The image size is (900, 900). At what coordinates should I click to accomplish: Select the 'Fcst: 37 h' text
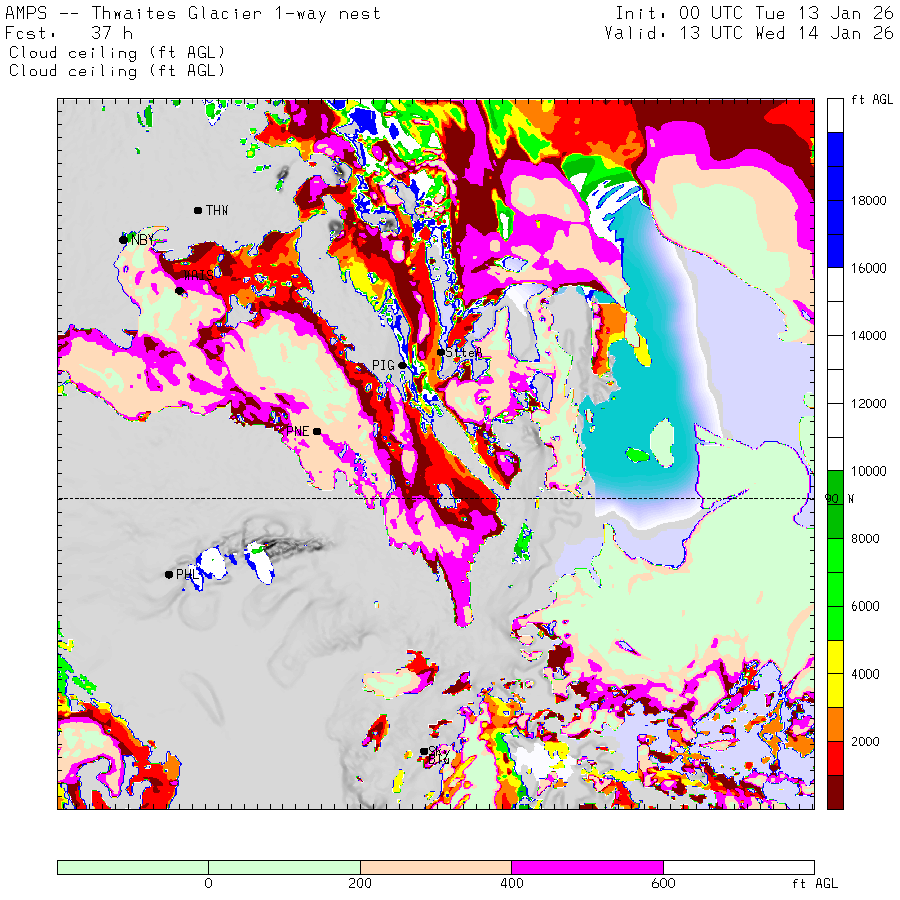point(69,33)
